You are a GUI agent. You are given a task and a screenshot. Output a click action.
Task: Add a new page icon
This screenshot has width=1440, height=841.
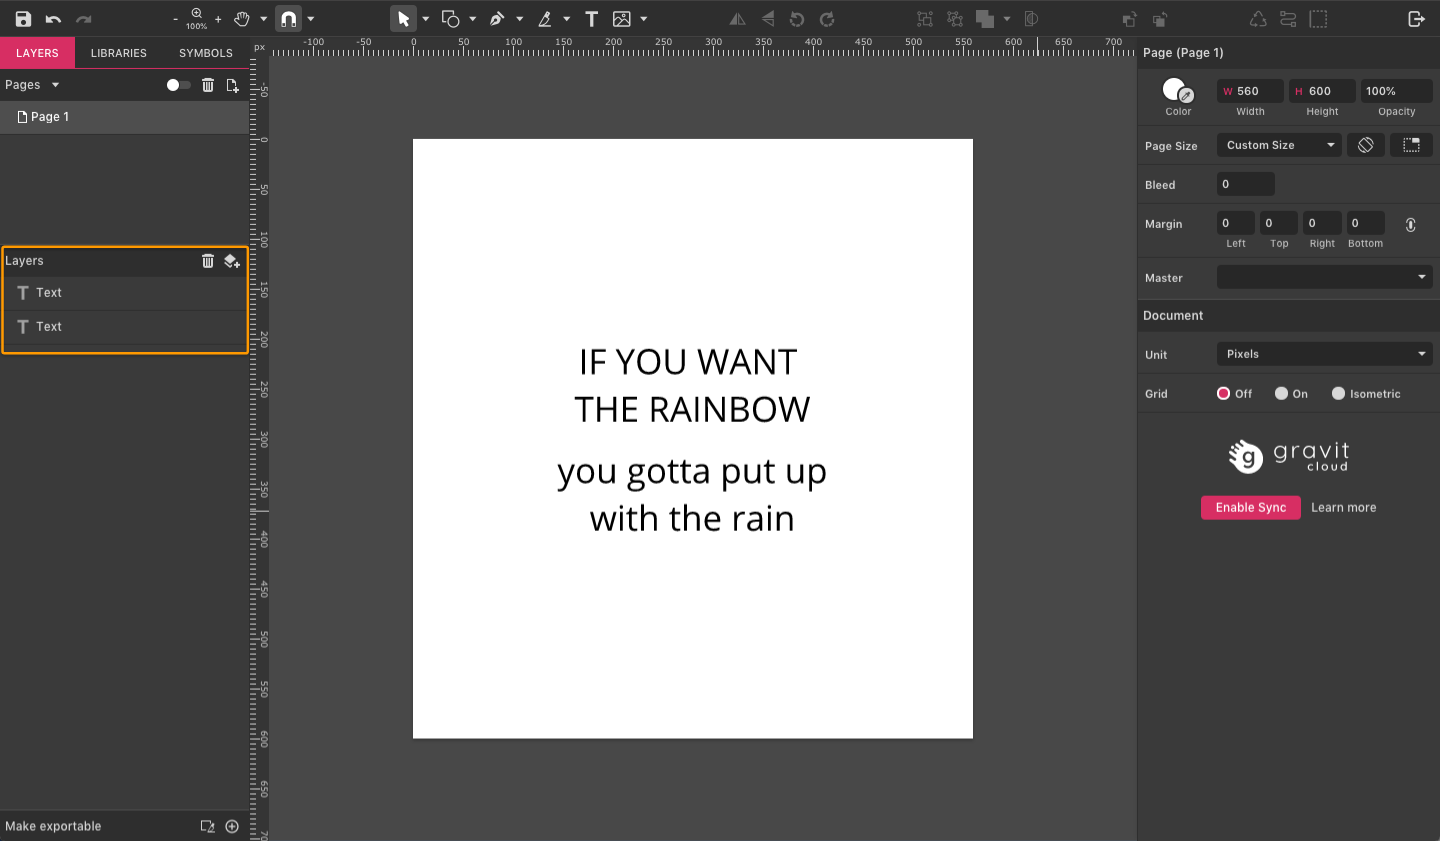click(x=232, y=85)
